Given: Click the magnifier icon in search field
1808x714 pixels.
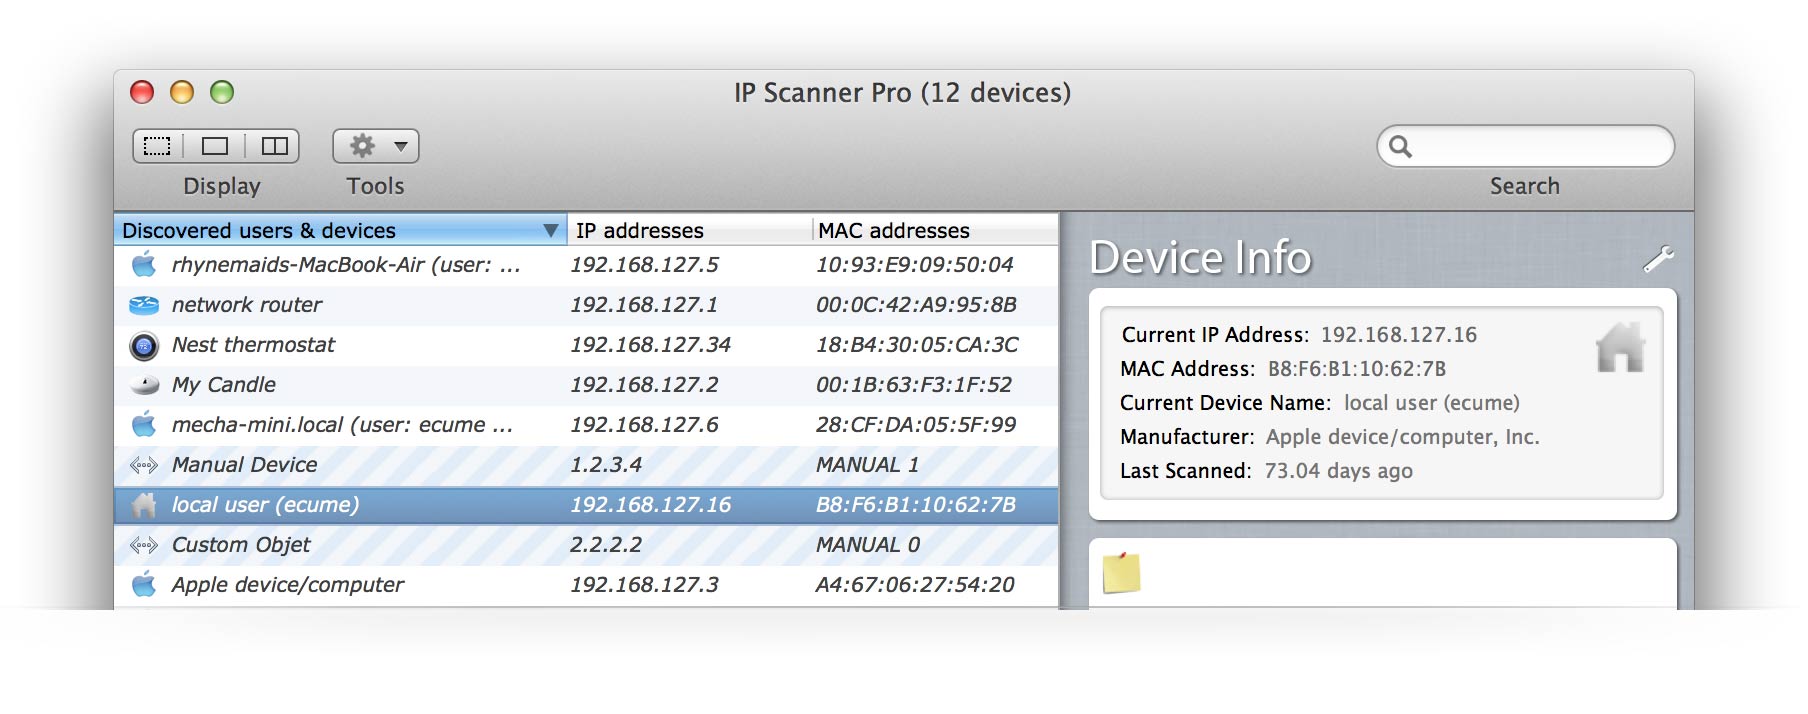Looking at the screenshot, I should [x=1400, y=147].
